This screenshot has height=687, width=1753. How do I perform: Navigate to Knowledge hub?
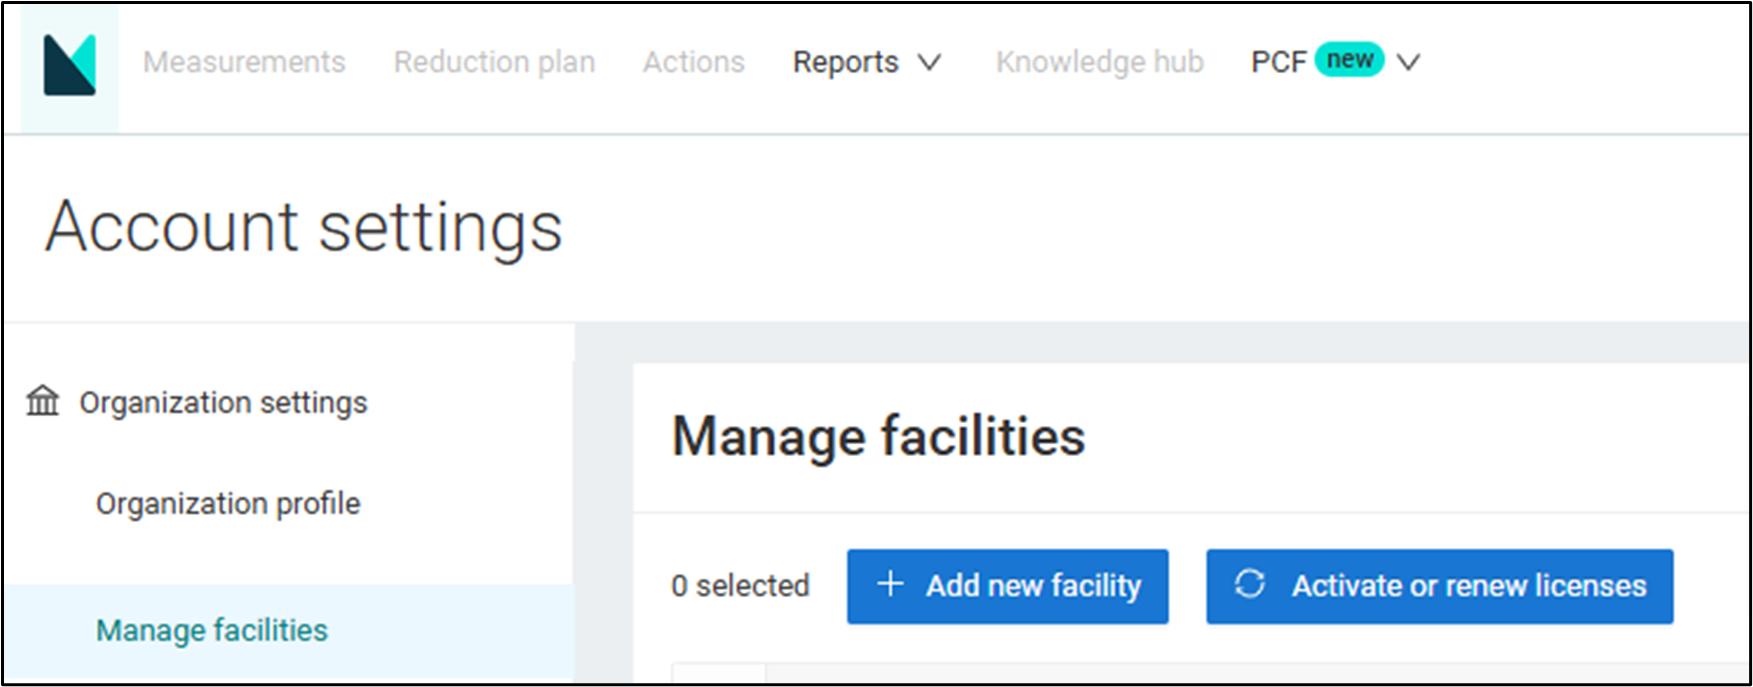1099,62
